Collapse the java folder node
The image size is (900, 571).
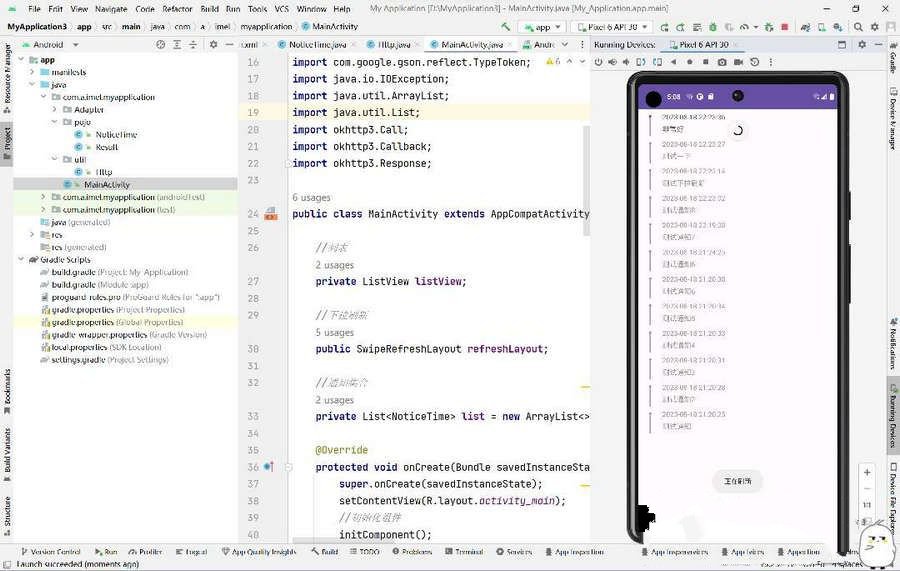tap(33, 85)
